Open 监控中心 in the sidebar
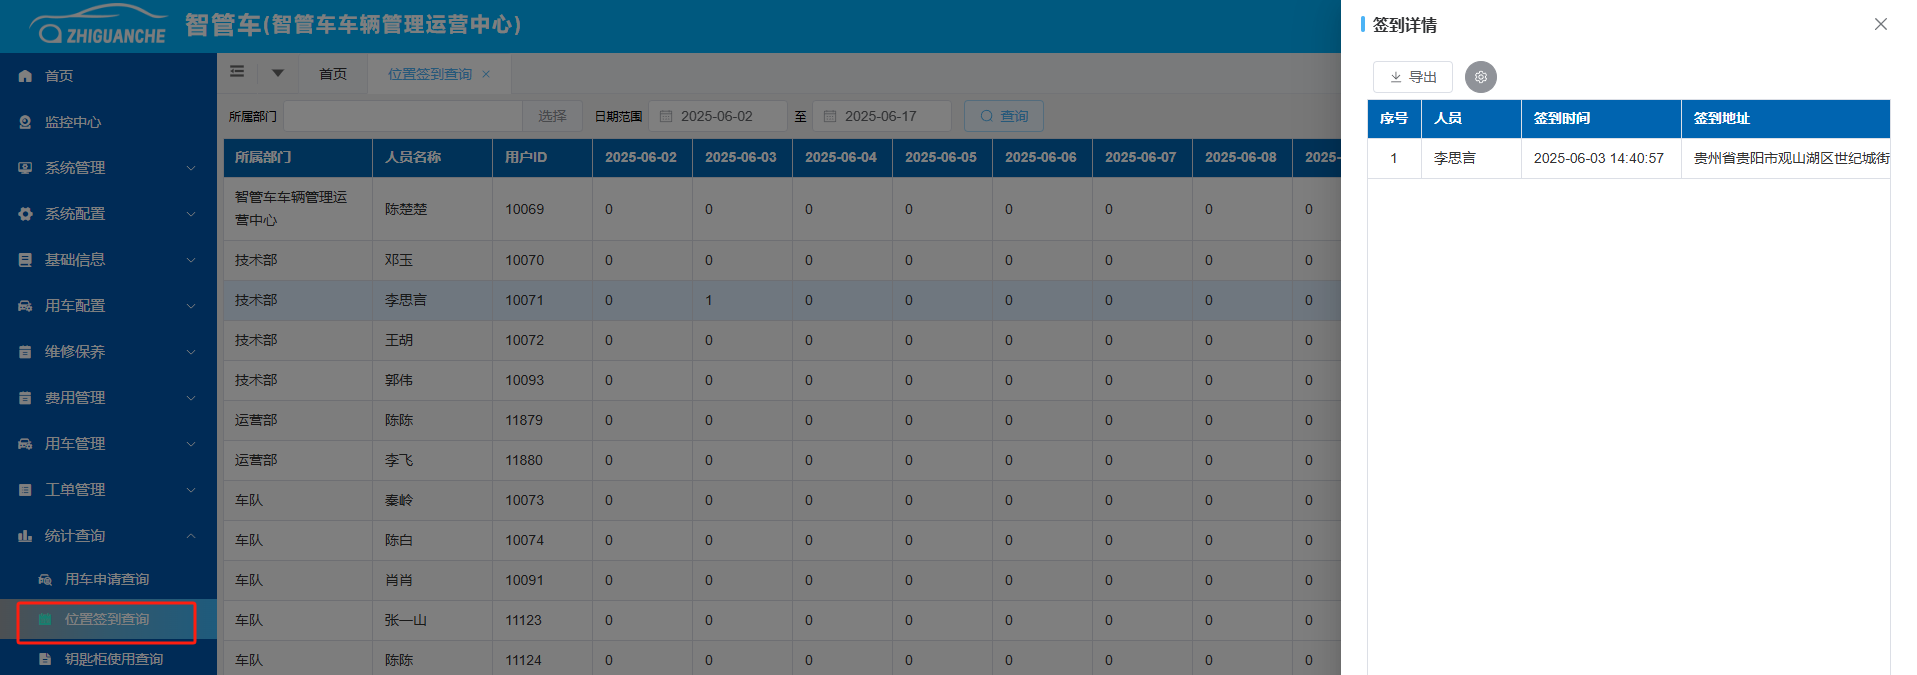The height and width of the screenshot is (675, 1917). [x=72, y=122]
